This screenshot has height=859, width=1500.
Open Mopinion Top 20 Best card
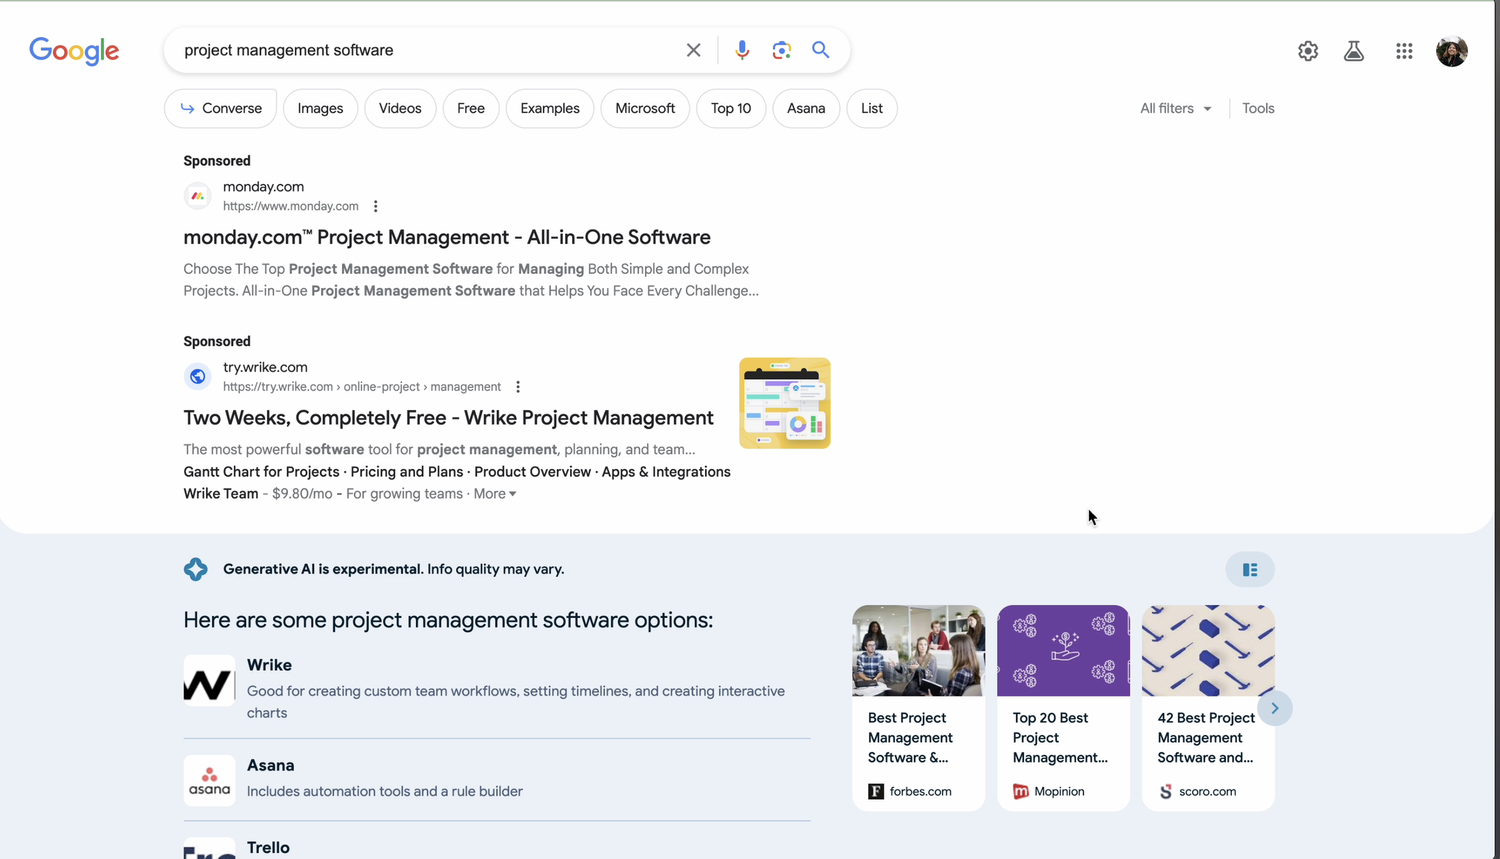click(1063, 708)
